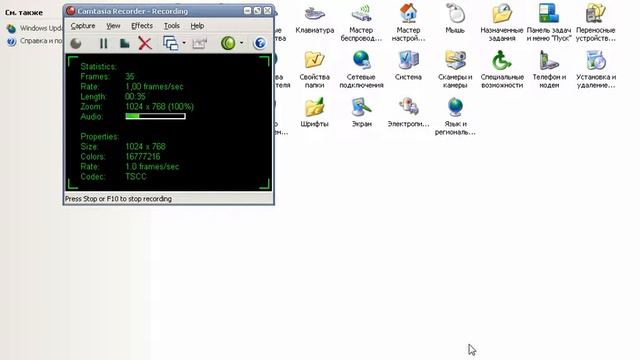
Task: Open Camtasia Recorder help question-mark icon
Action: 260,43
